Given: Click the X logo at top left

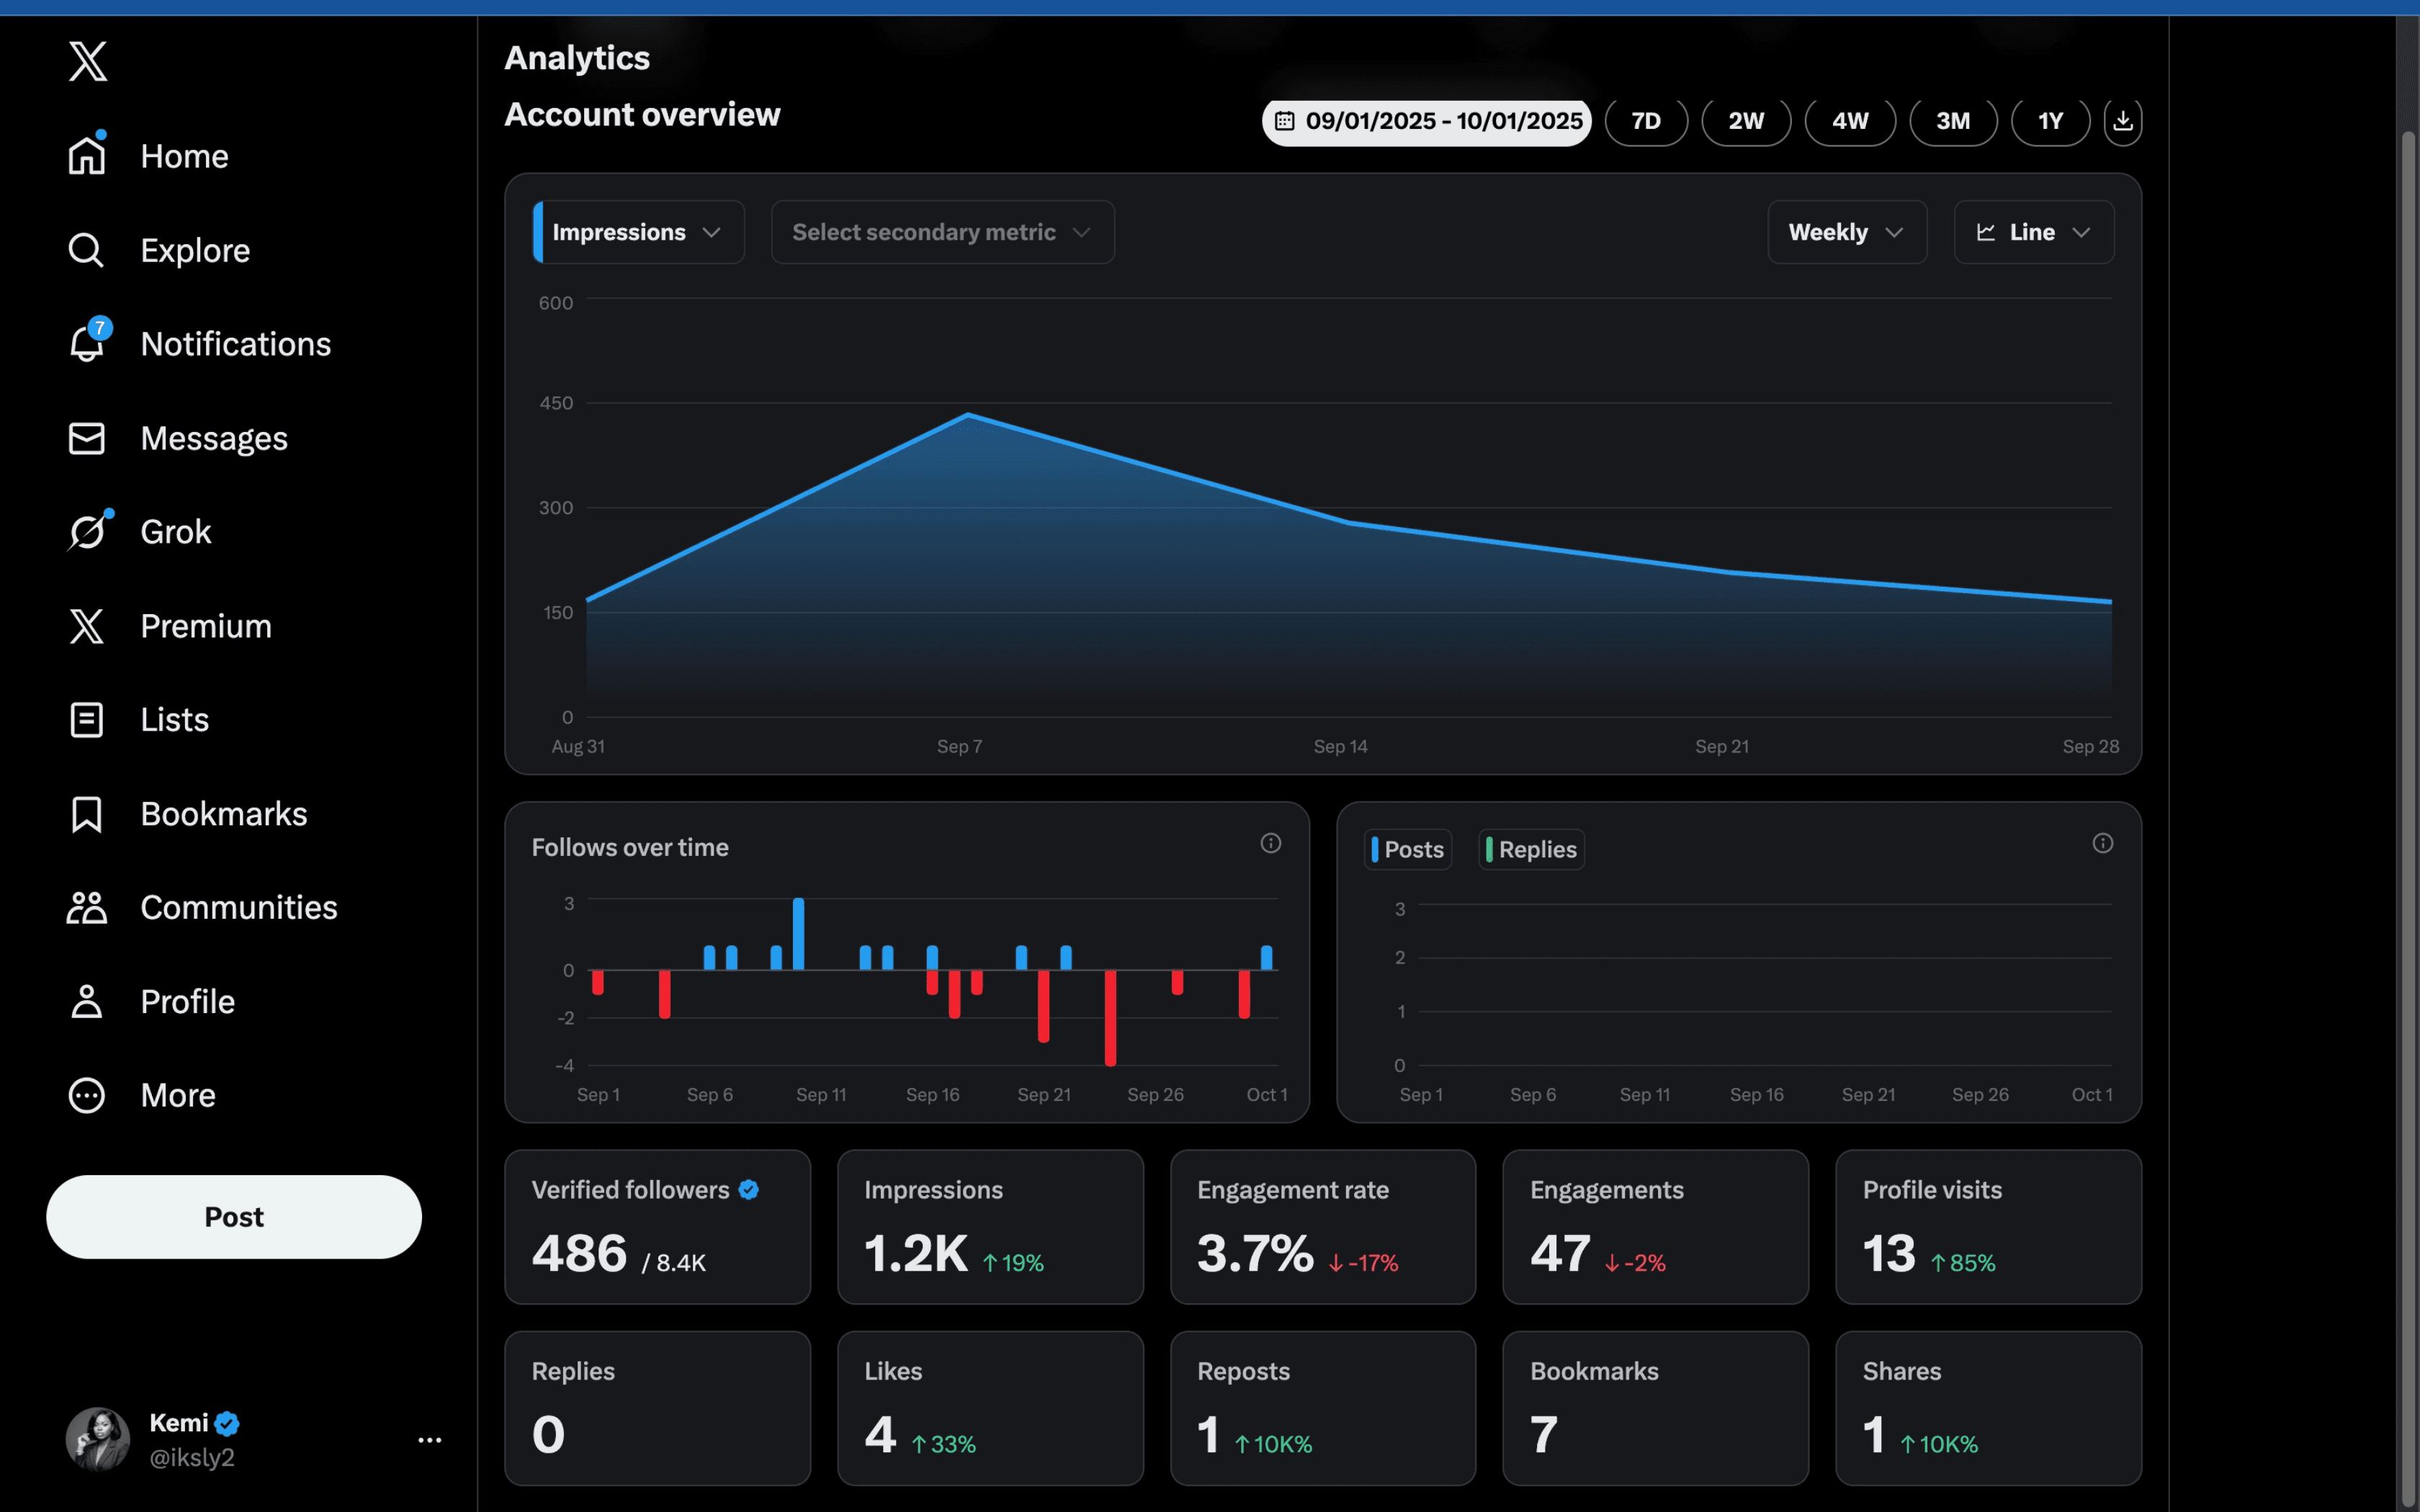Looking at the screenshot, I should click(87, 61).
